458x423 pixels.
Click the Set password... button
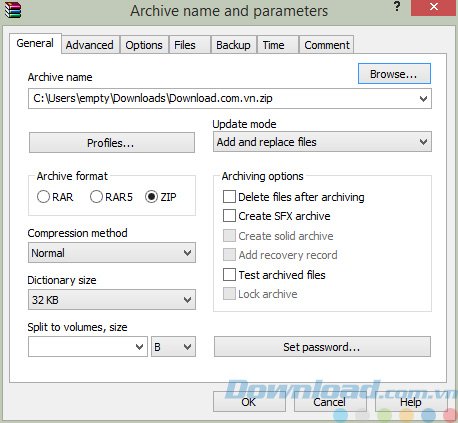pos(322,347)
